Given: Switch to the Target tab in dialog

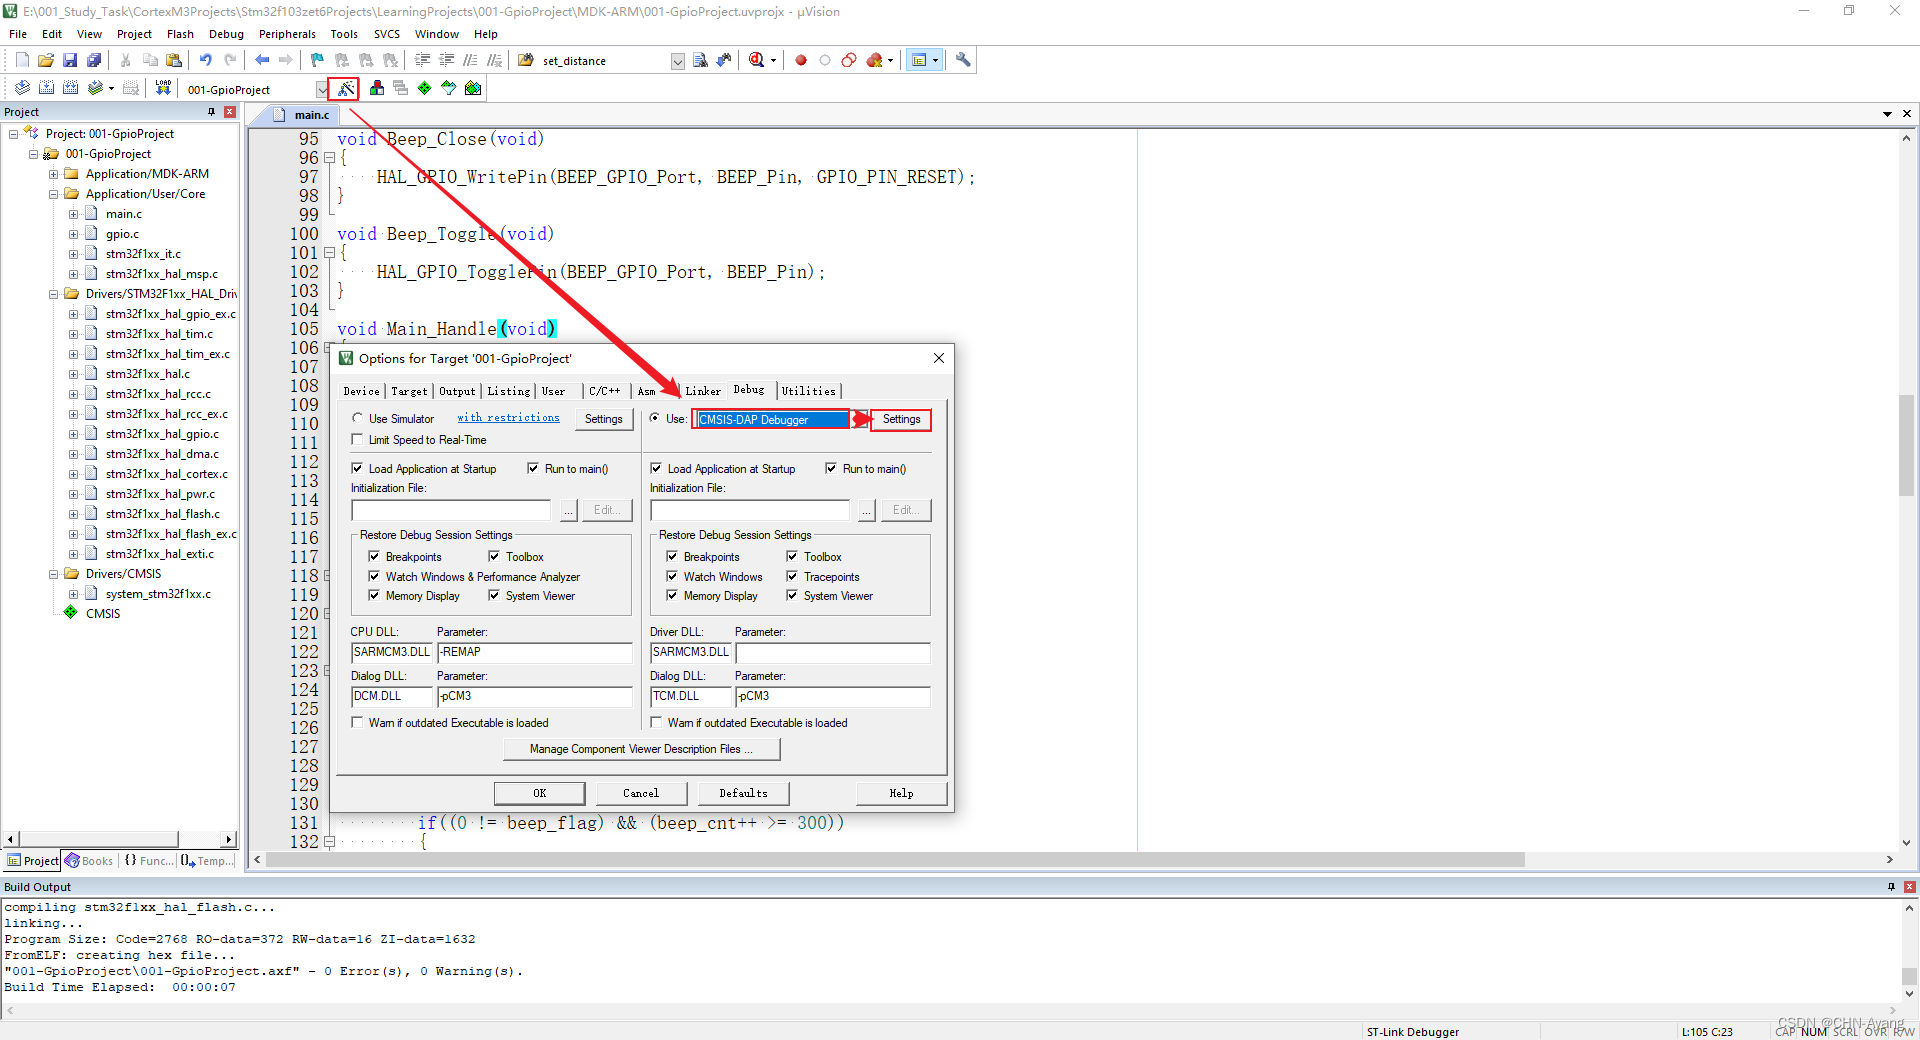Looking at the screenshot, I should (409, 391).
